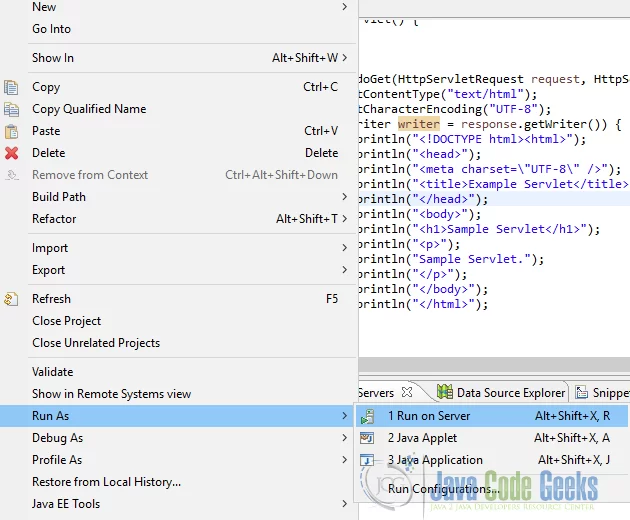Image resolution: width=630 pixels, height=520 pixels.
Task: Click the highlighted writer variable in code
Action: point(419,124)
